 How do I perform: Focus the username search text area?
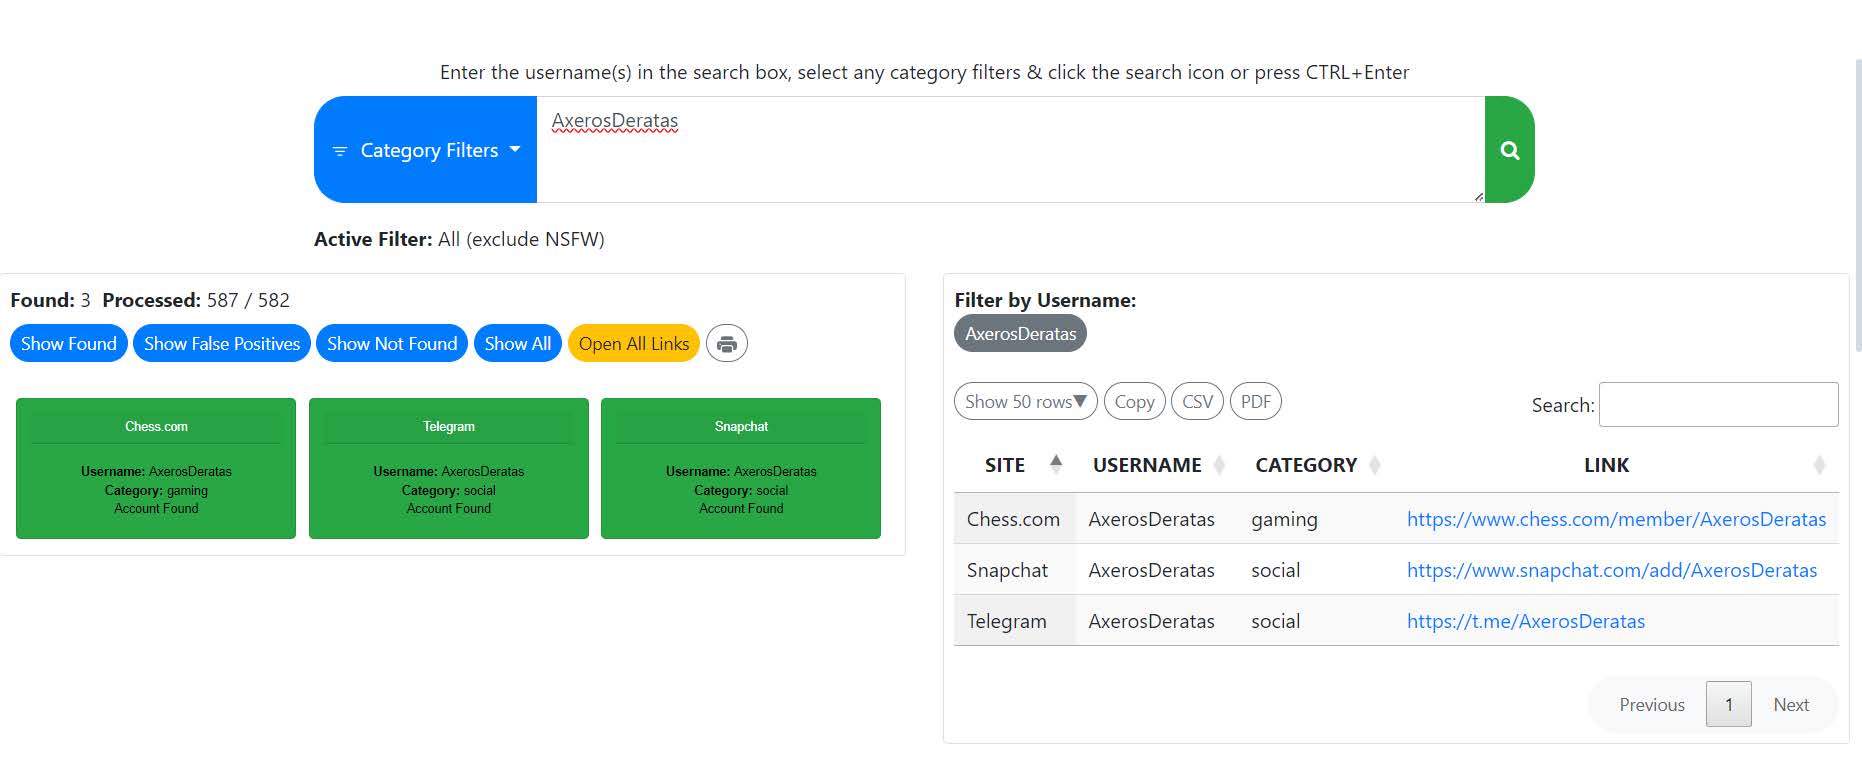click(x=1011, y=150)
